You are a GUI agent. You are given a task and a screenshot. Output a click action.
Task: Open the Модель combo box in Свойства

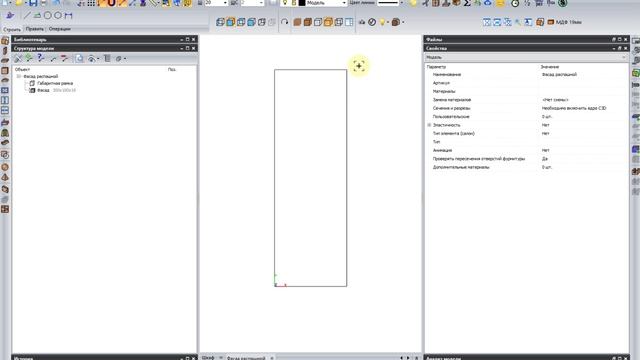point(526,58)
